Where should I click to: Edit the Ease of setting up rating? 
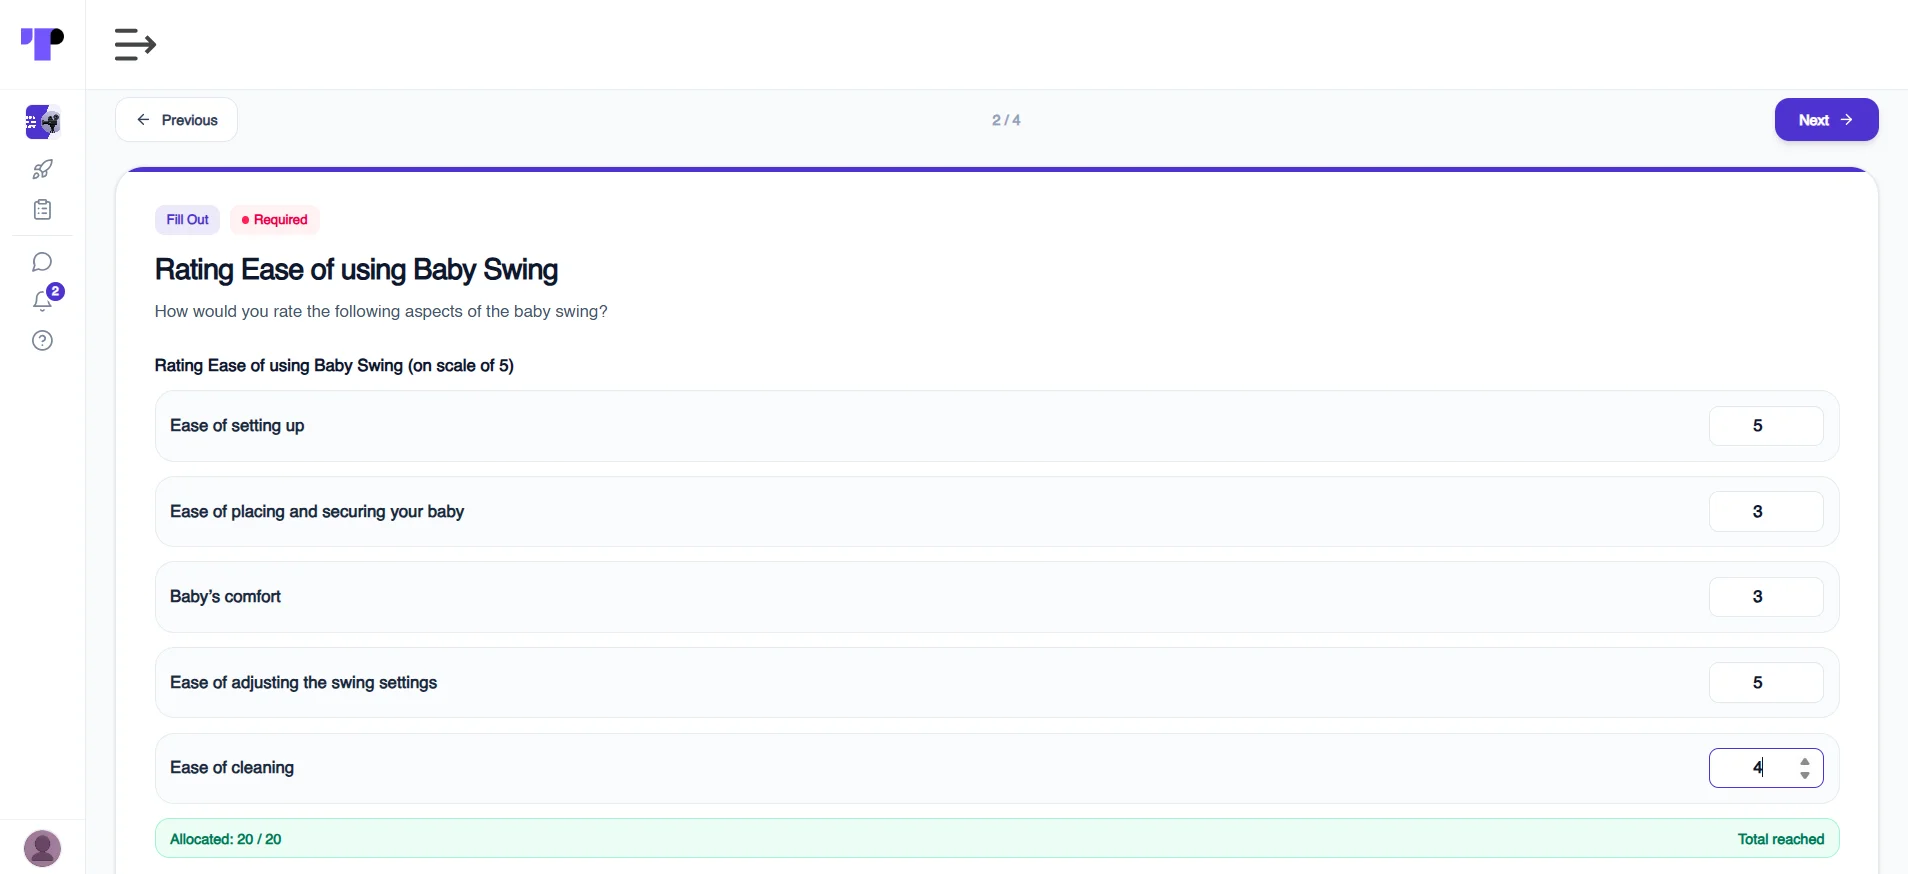(1766, 426)
